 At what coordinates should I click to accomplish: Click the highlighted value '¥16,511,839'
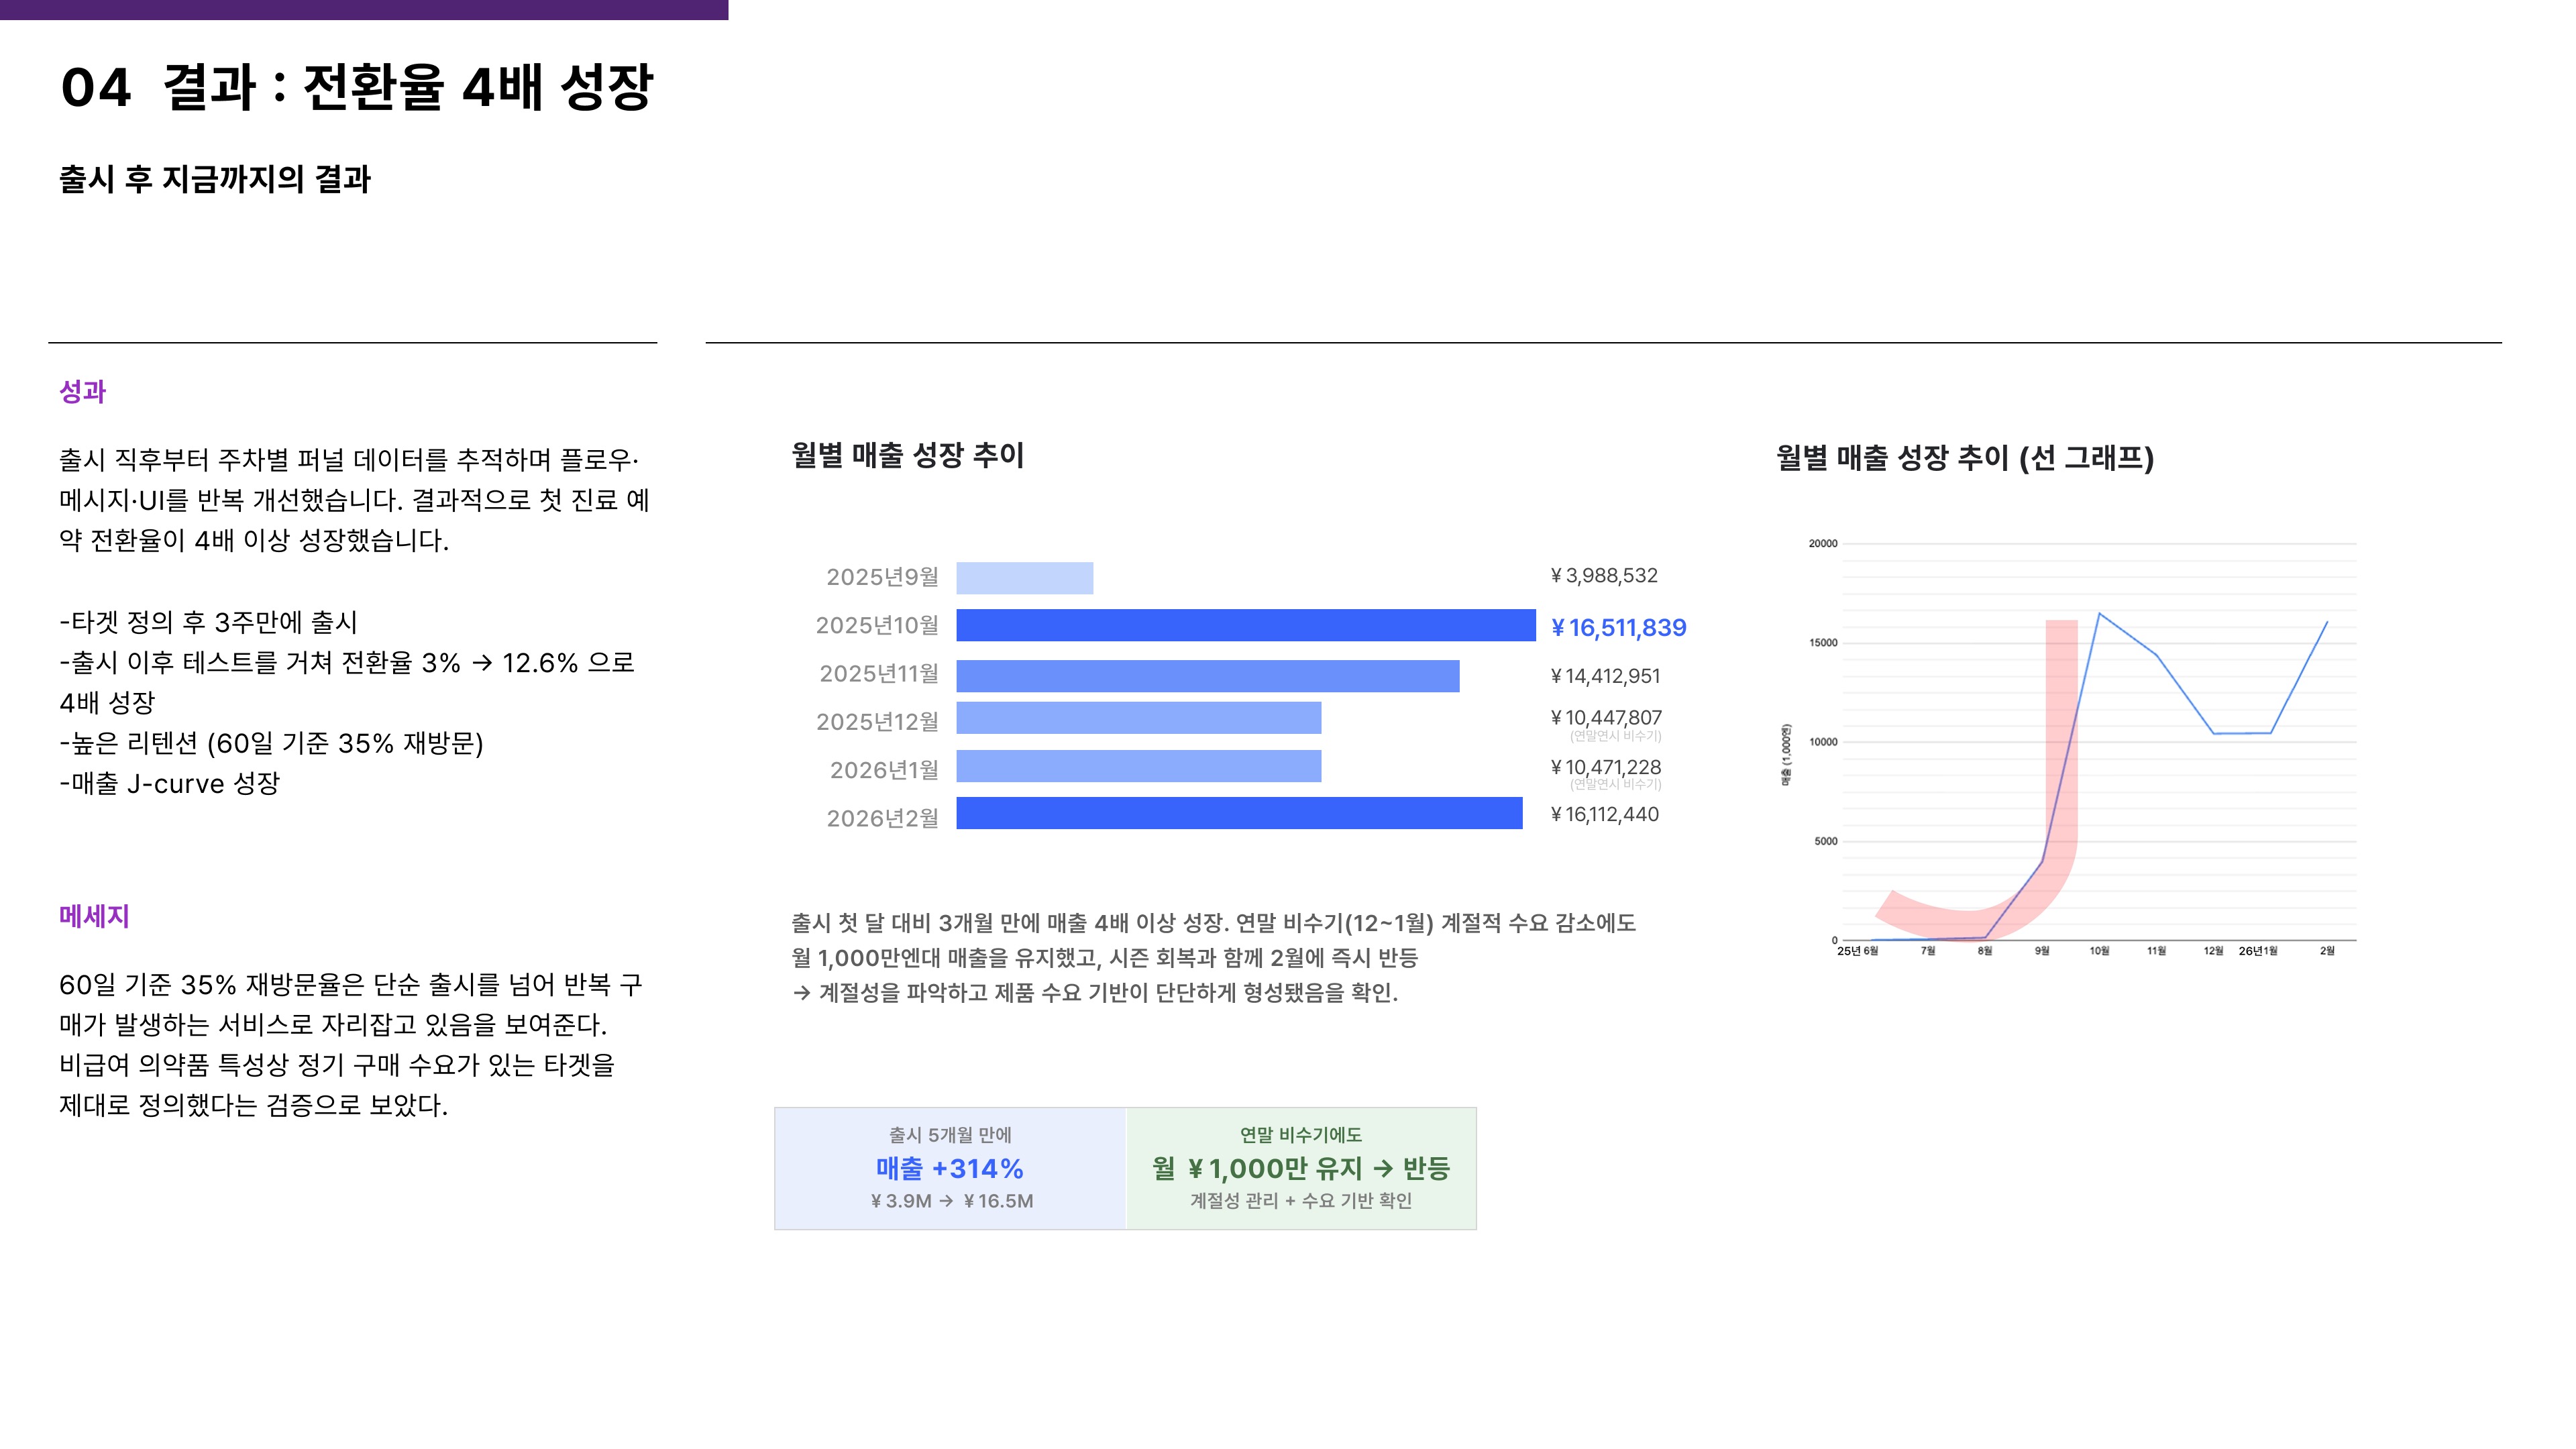click(1618, 627)
